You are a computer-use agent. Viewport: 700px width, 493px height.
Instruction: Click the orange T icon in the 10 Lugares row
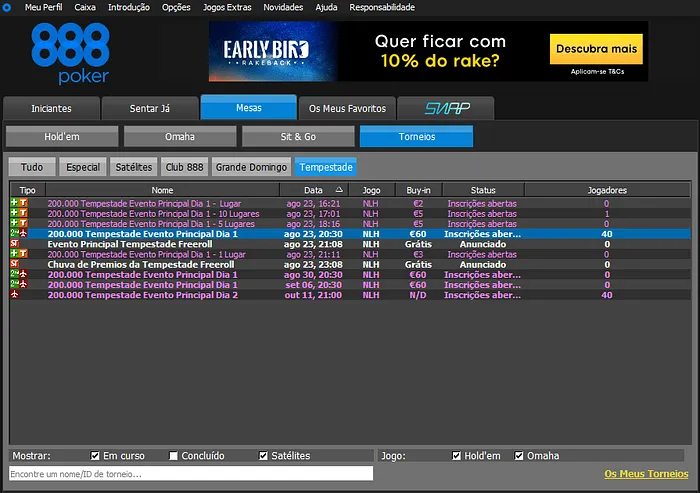coord(23,213)
